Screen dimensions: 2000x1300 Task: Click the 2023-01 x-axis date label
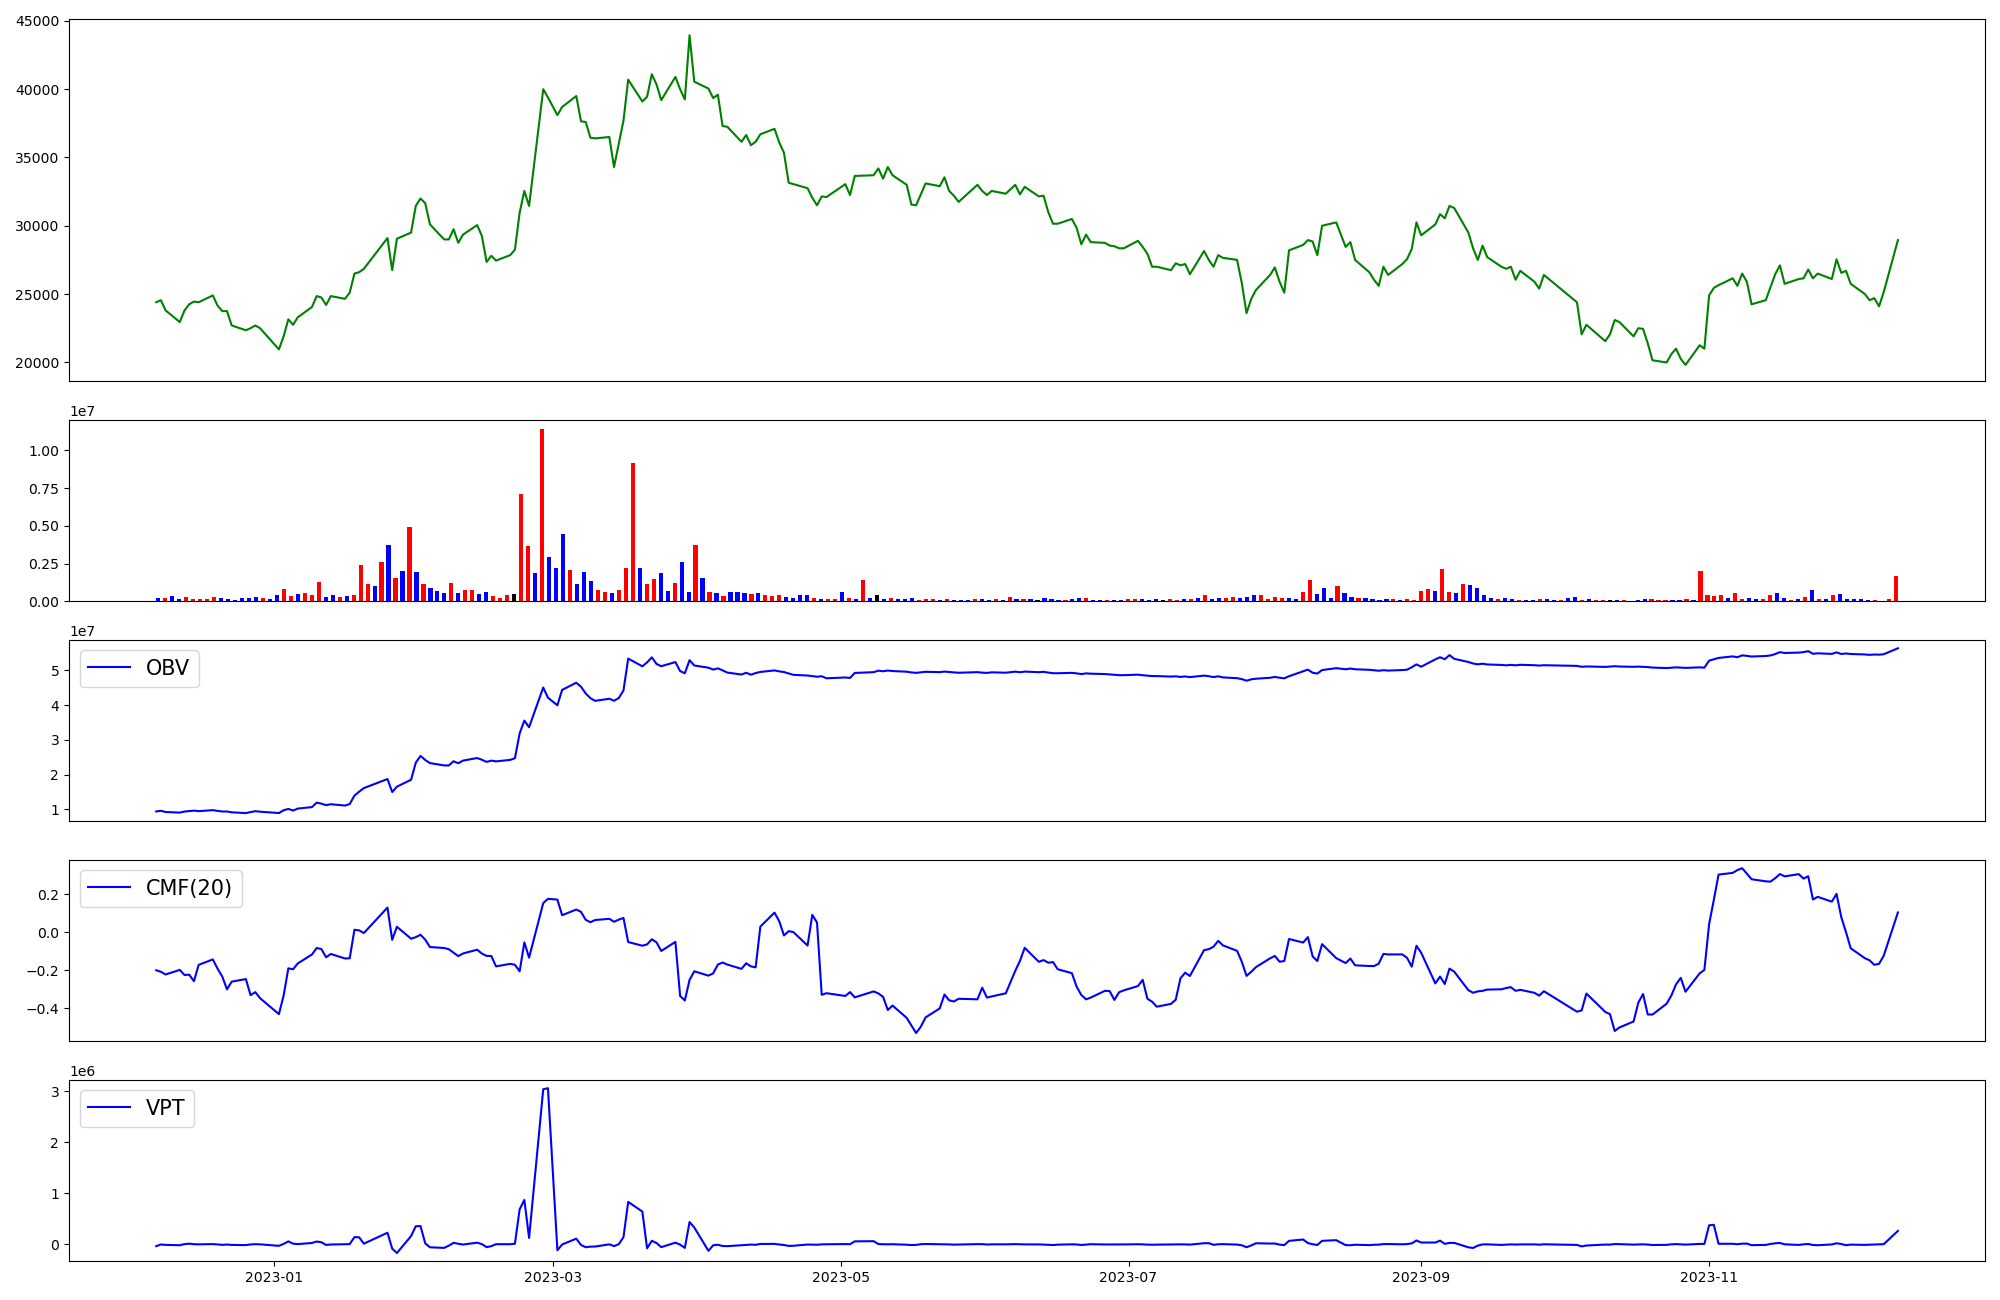pyautogui.click(x=274, y=1277)
